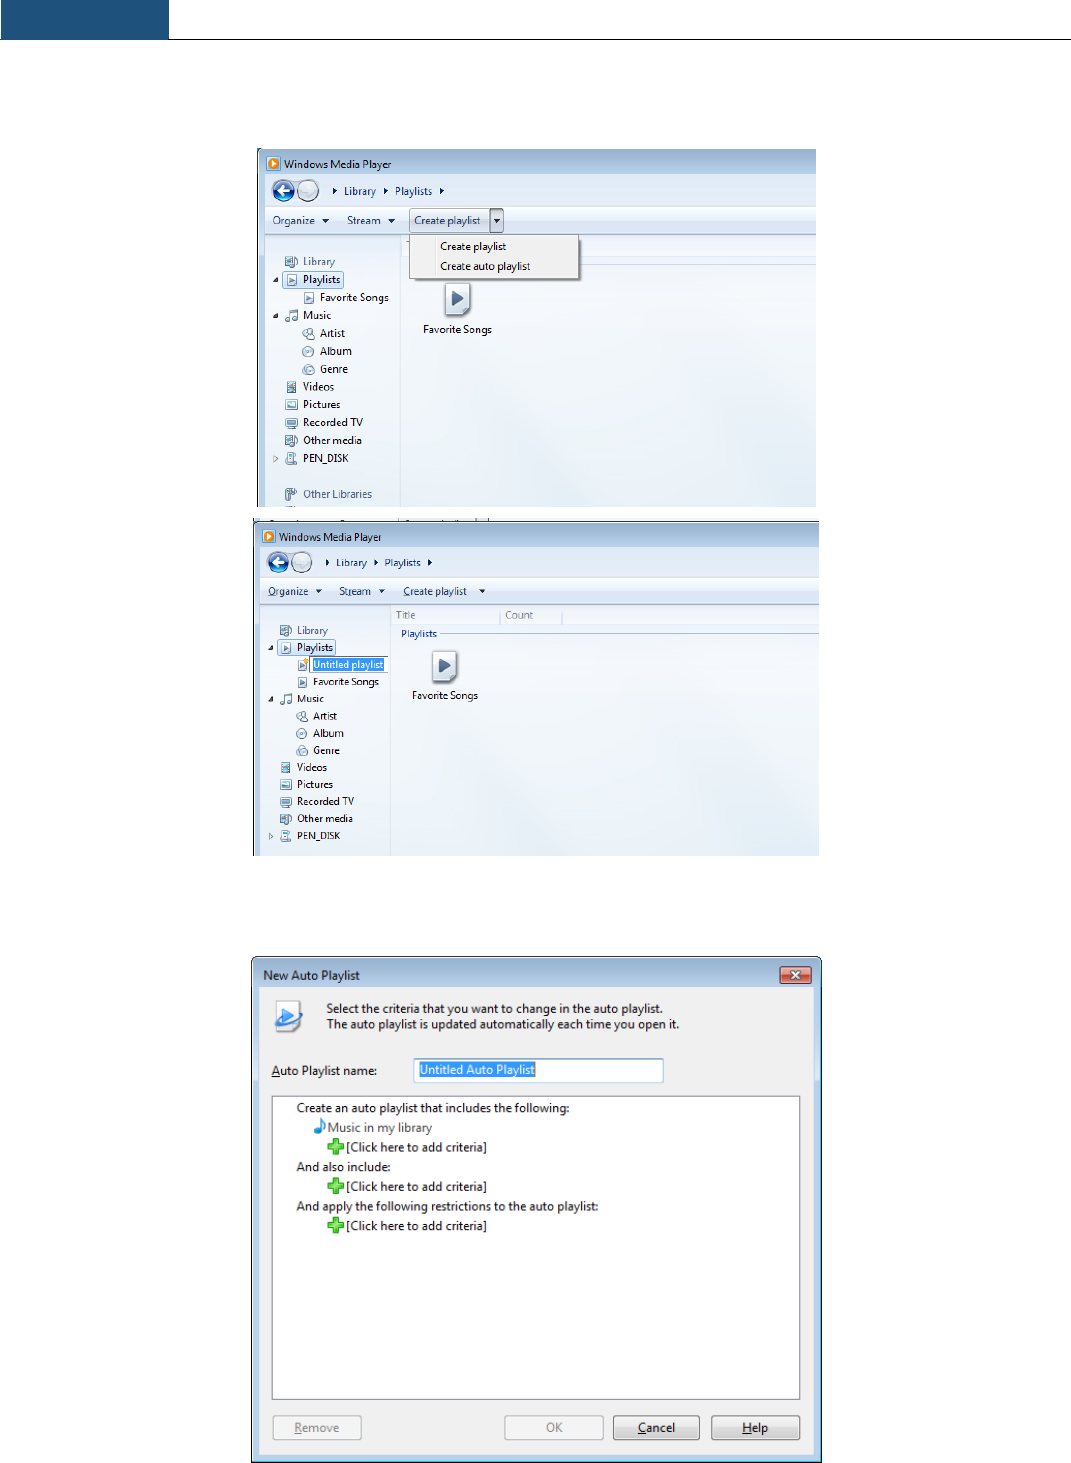The image size is (1071, 1463).
Task: Open the Organize dropdown in the upper window
Action: coord(301,221)
